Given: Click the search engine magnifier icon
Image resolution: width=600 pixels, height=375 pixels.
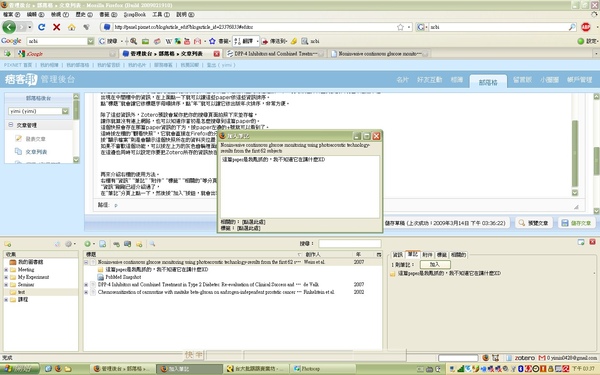Looking at the screenshot, I should click(572, 27).
